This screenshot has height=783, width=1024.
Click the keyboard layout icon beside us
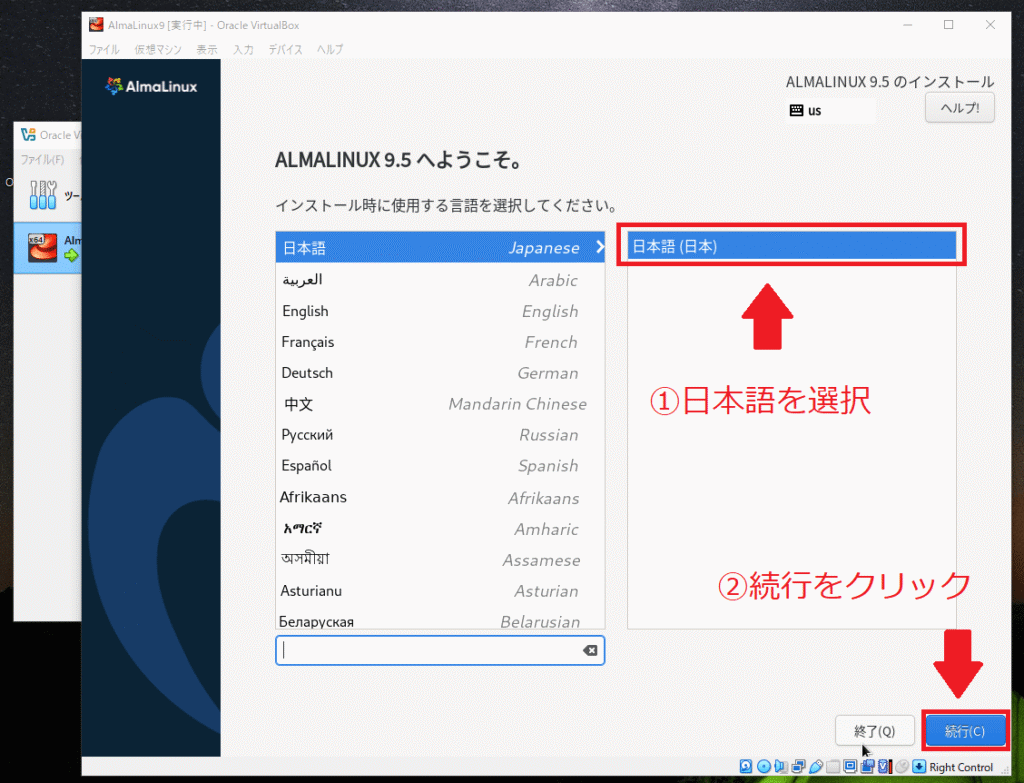point(796,110)
